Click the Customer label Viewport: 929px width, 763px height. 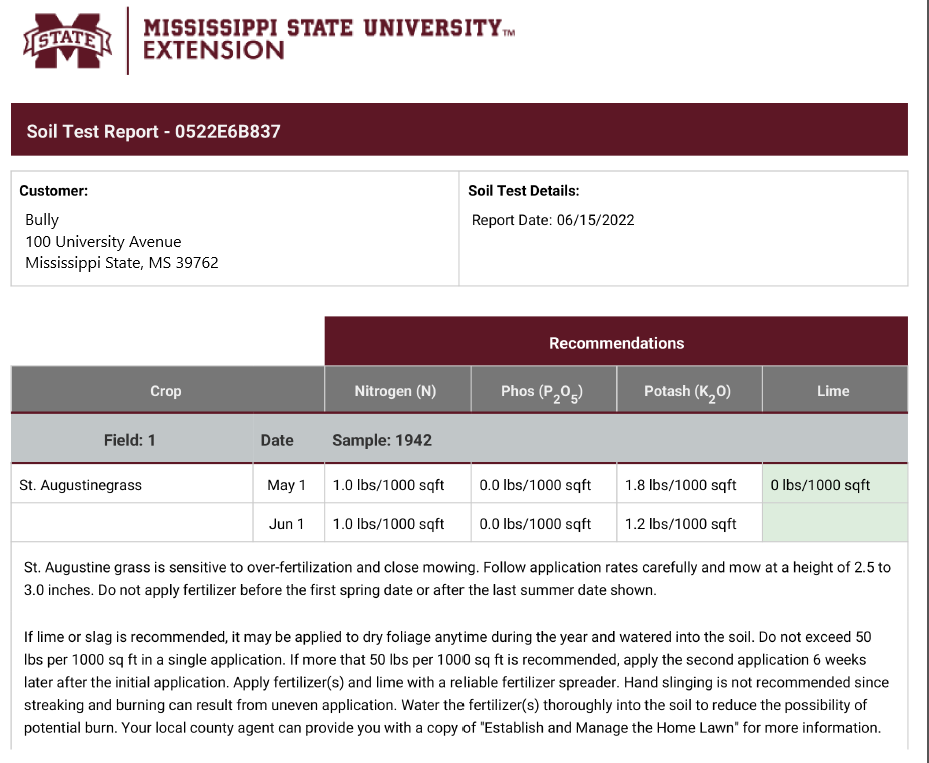click(x=53, y=191)
